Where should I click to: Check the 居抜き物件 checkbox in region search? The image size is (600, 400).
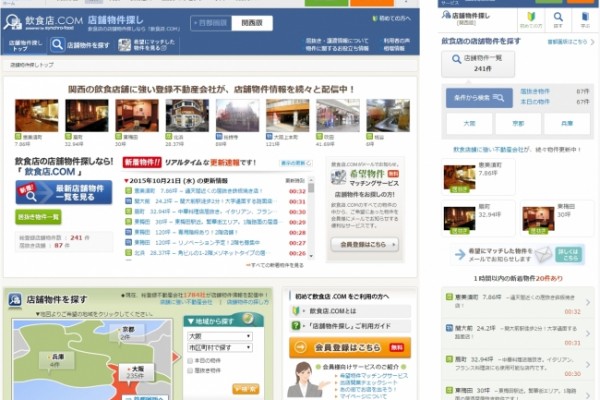(190, 371)
